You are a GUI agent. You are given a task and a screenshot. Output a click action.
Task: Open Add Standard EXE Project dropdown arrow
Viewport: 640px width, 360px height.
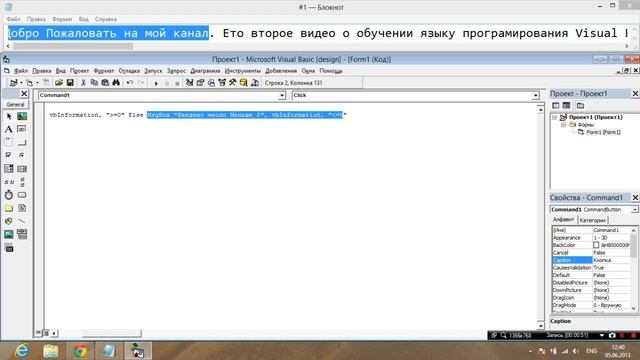pos(21,83)
